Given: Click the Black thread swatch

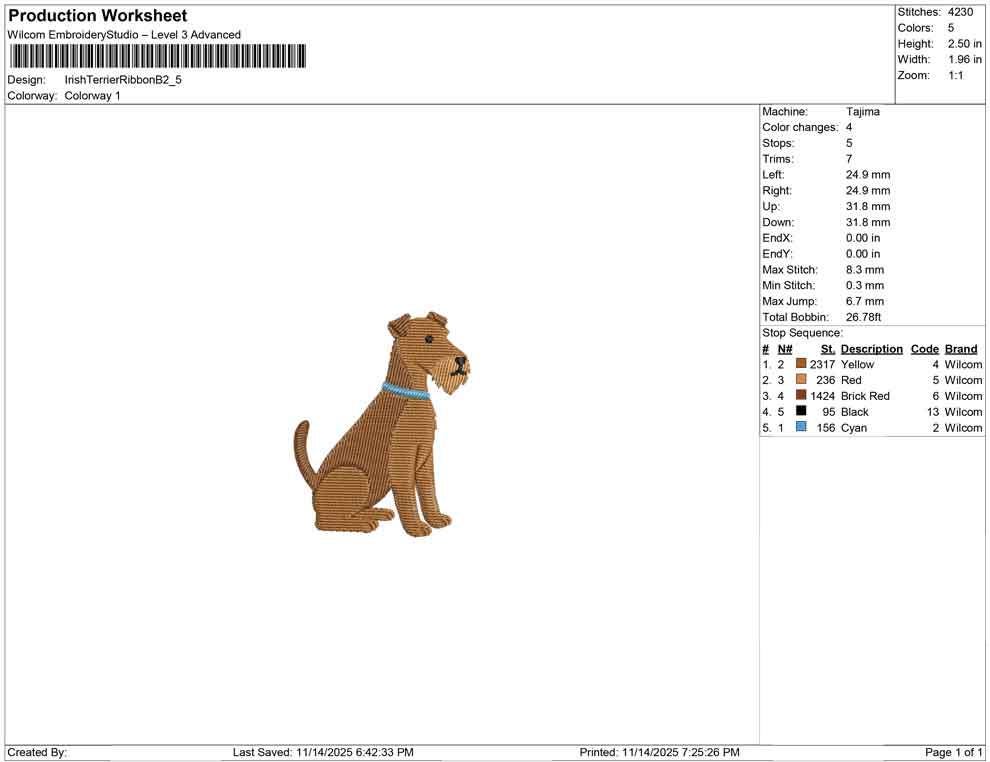Looking at the screenshot, I should tap(800, 411).
